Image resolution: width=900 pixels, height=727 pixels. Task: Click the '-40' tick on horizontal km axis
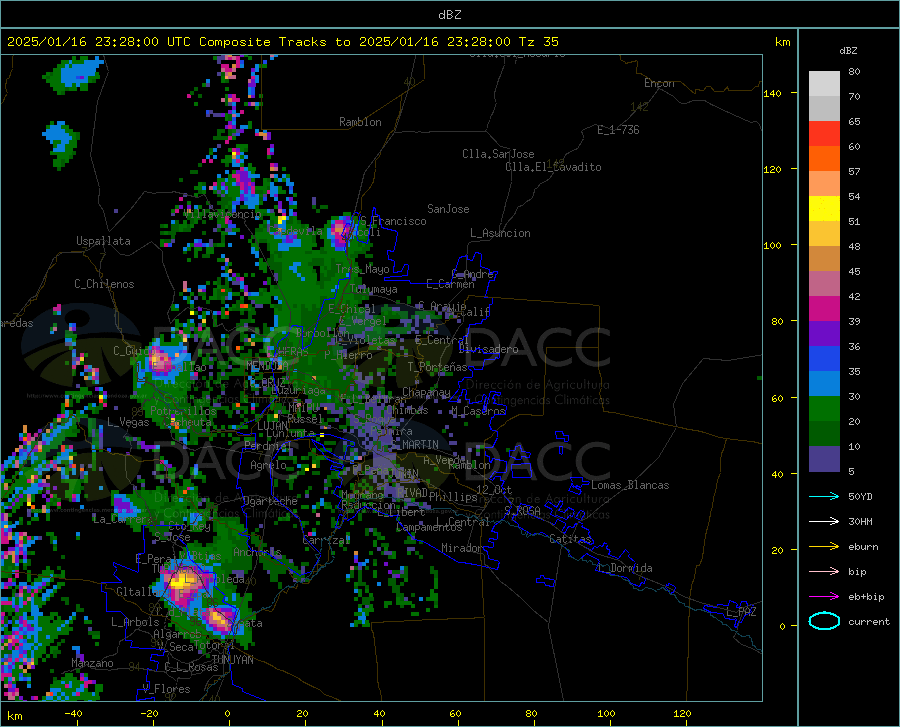(x=73, y=713)
